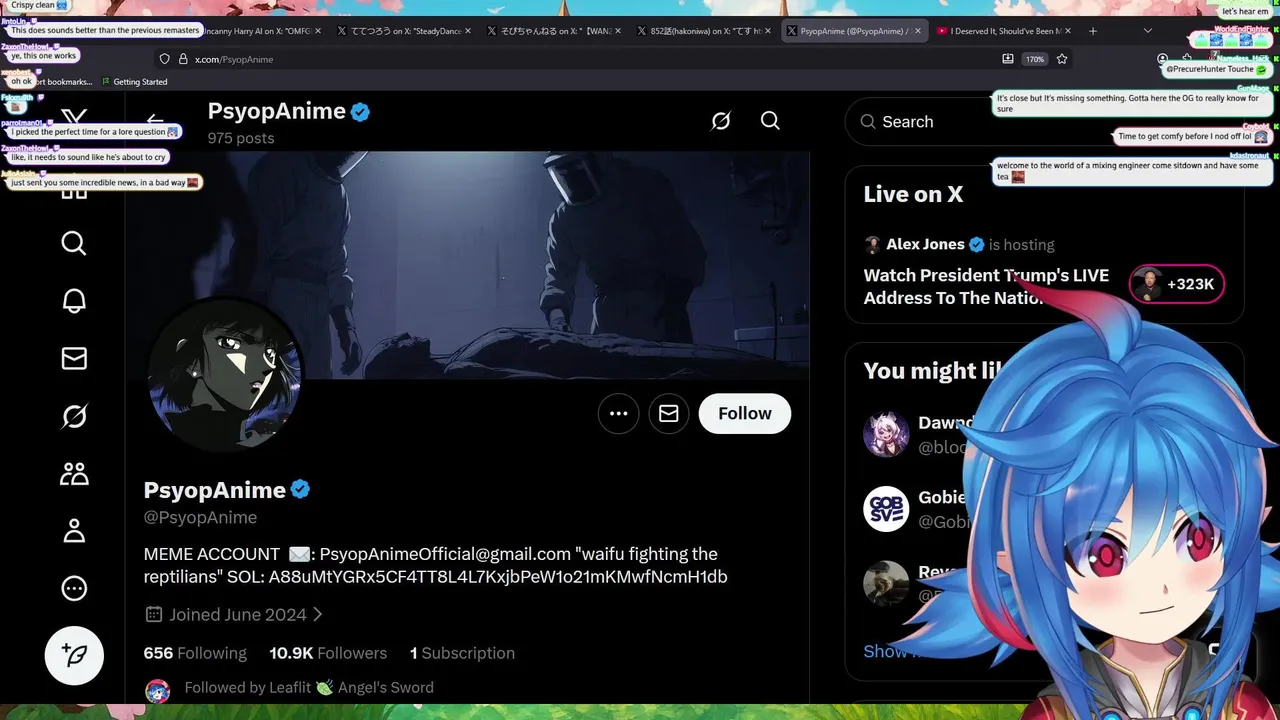
Task: Switch to Uncanny Harry AI tab
Action: coord(255,31)
